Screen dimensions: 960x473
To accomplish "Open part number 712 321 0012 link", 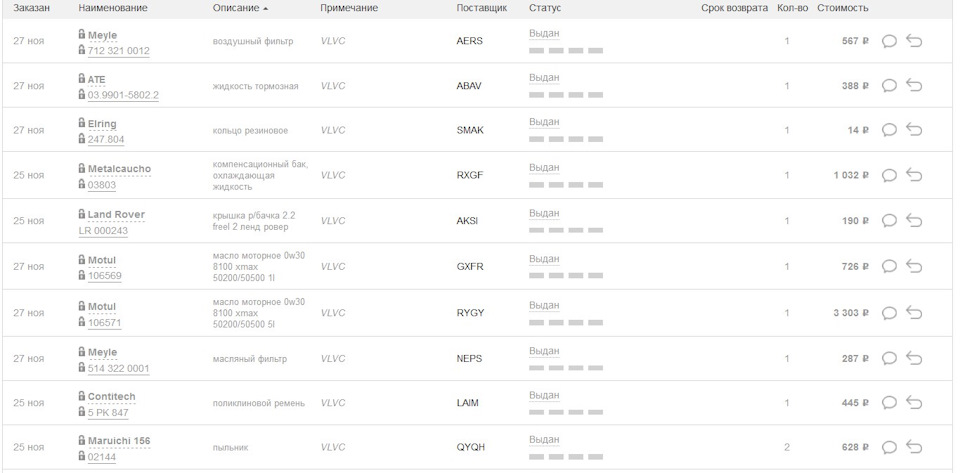I will coord(118,51).
